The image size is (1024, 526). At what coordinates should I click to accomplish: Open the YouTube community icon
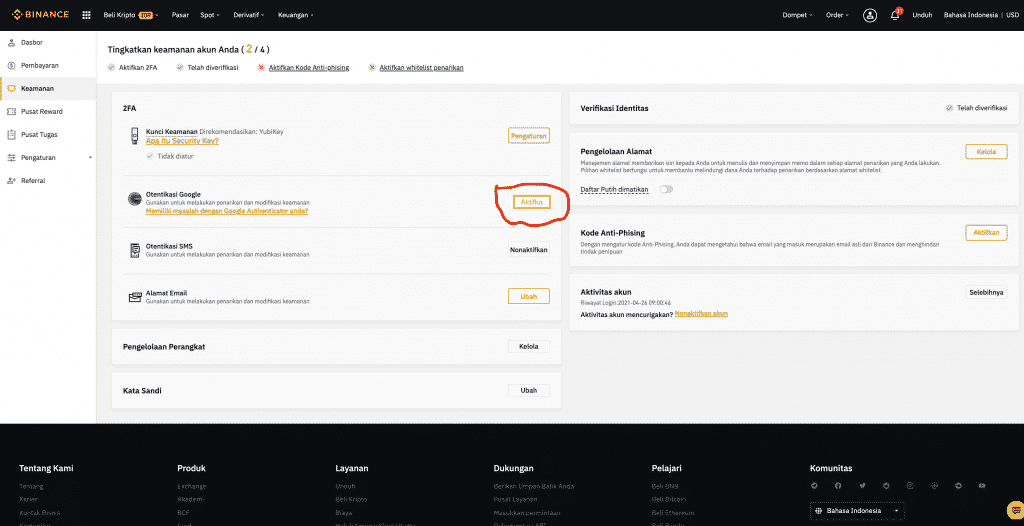(x=982, y=486)
